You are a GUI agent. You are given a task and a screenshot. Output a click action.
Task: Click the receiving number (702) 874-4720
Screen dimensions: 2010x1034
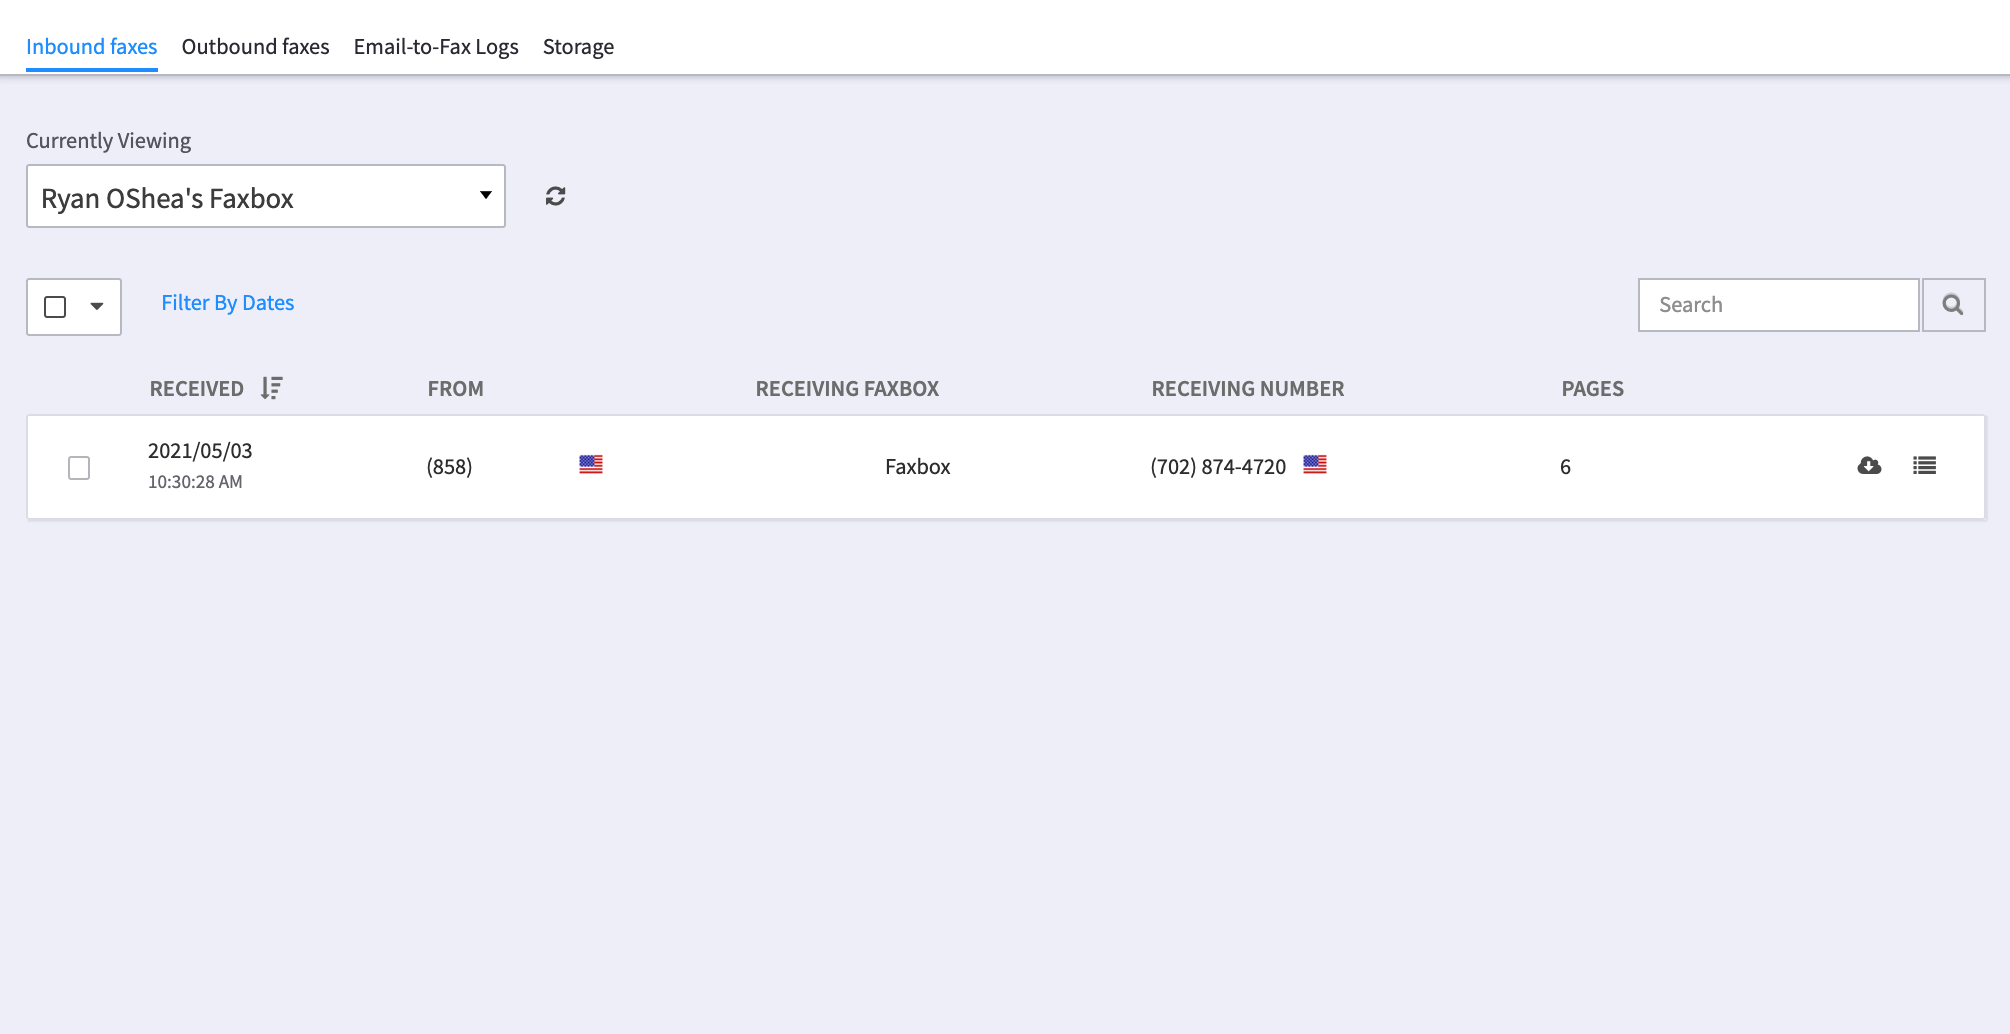(x=1217, y=467)
